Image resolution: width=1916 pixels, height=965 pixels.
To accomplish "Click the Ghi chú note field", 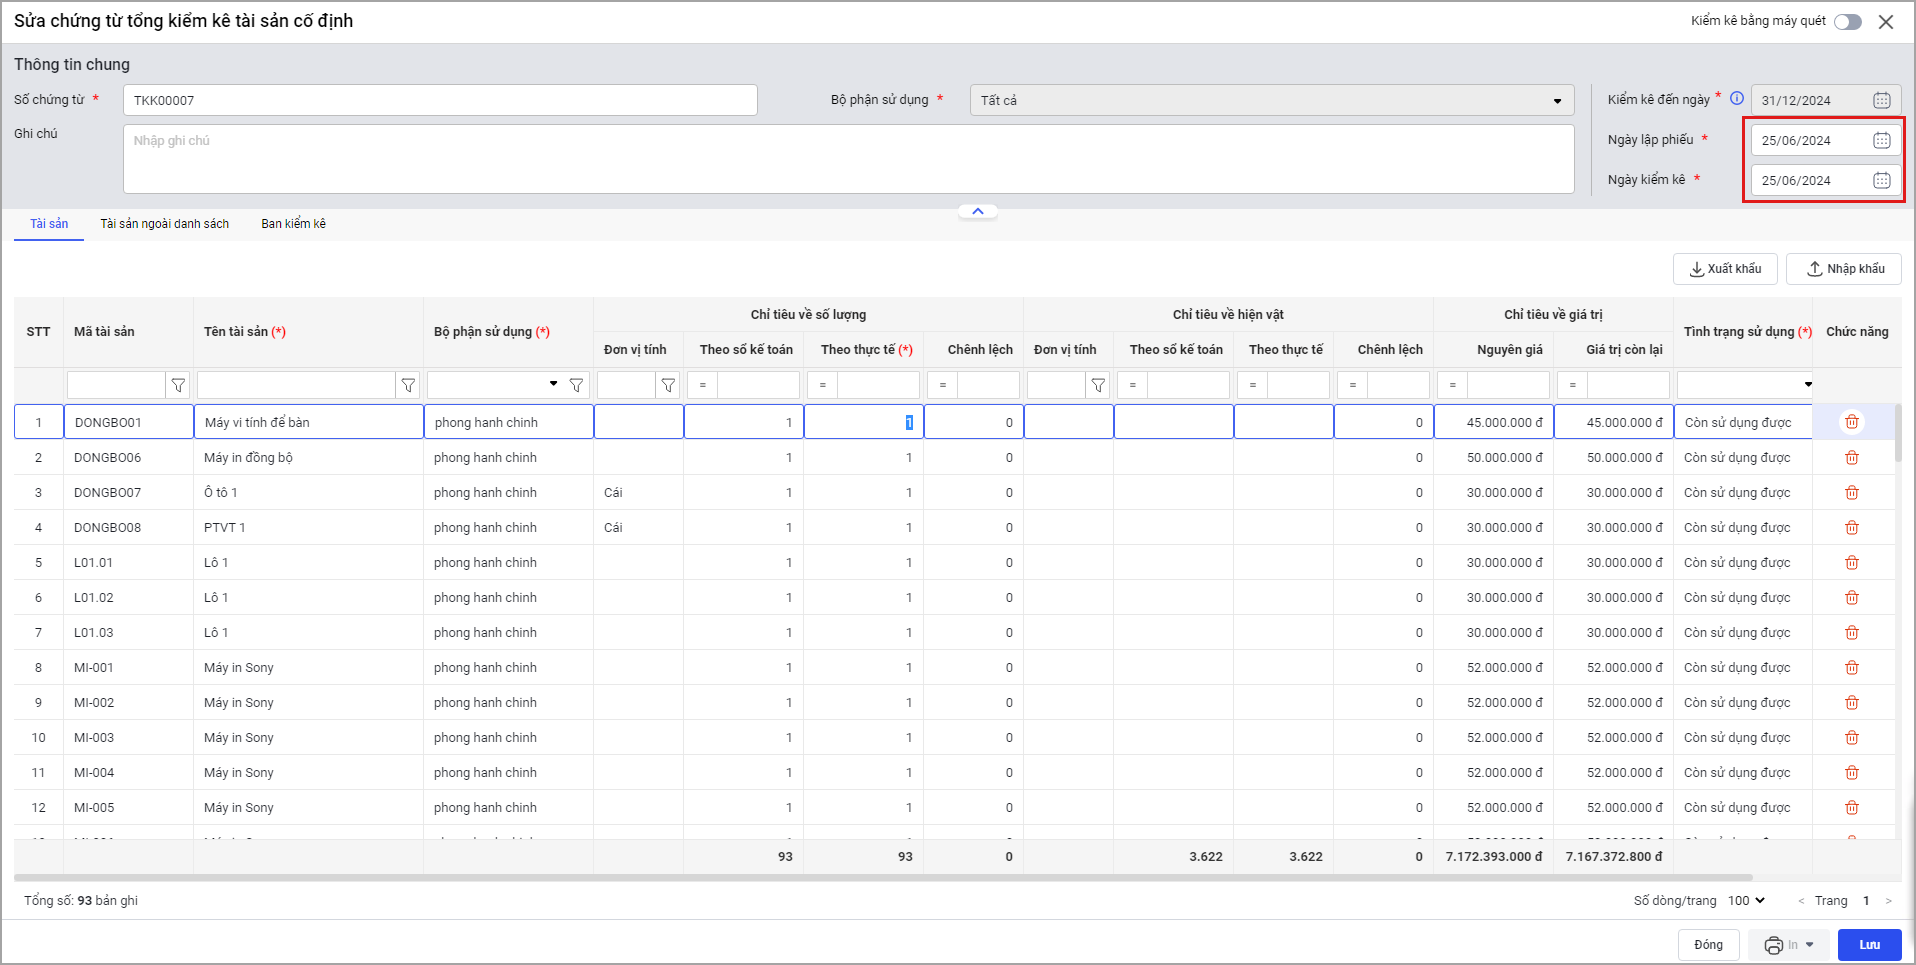I will (x=848, y=159).
